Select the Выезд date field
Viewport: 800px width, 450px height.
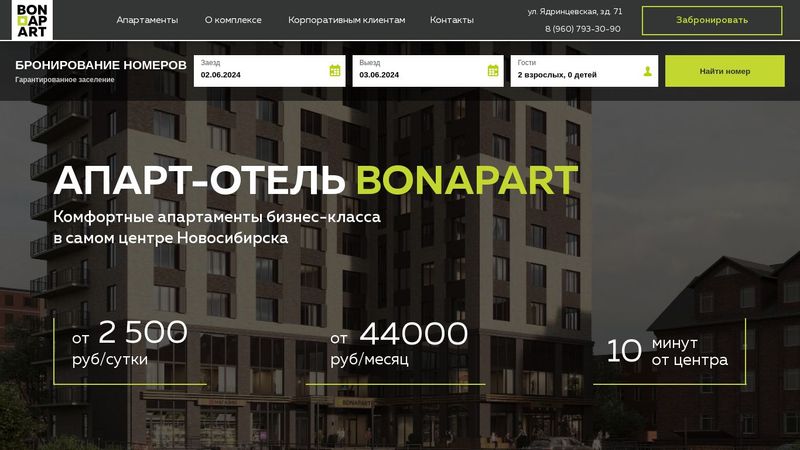[428, 71]
